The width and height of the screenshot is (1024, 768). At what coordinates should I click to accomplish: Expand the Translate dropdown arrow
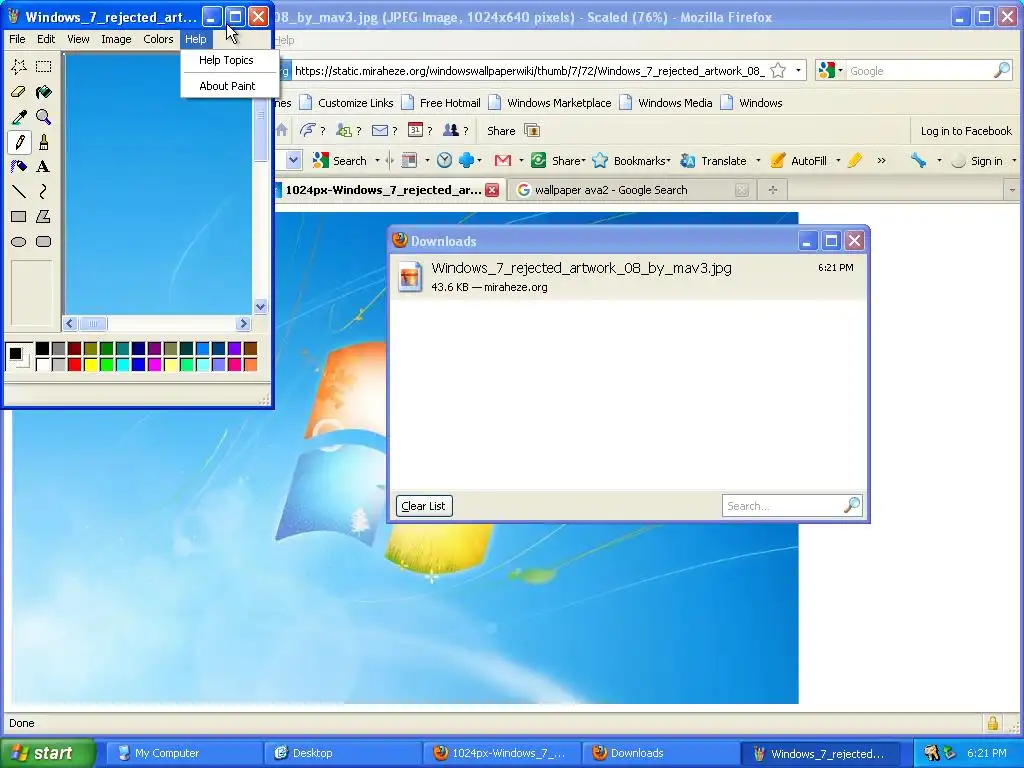(x=758, y=161)
